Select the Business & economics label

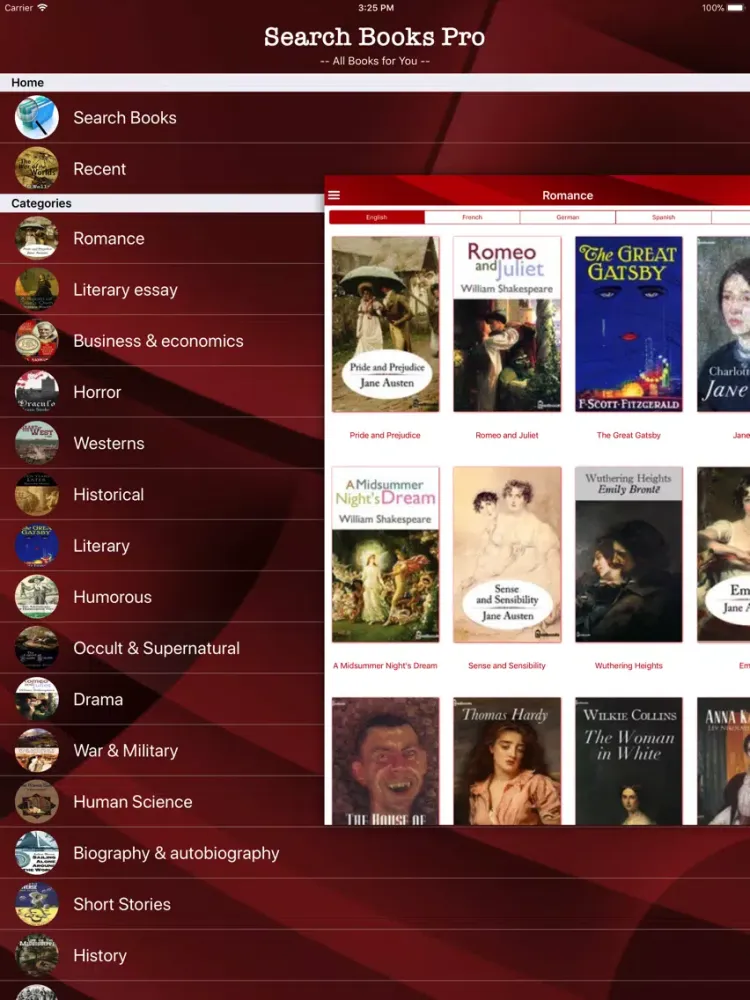158,341
